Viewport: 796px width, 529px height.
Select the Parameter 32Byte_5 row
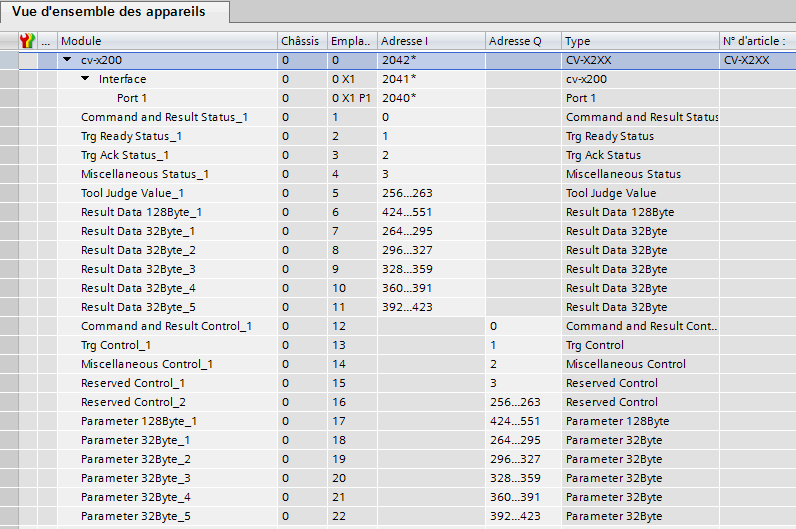coord(135,516)
